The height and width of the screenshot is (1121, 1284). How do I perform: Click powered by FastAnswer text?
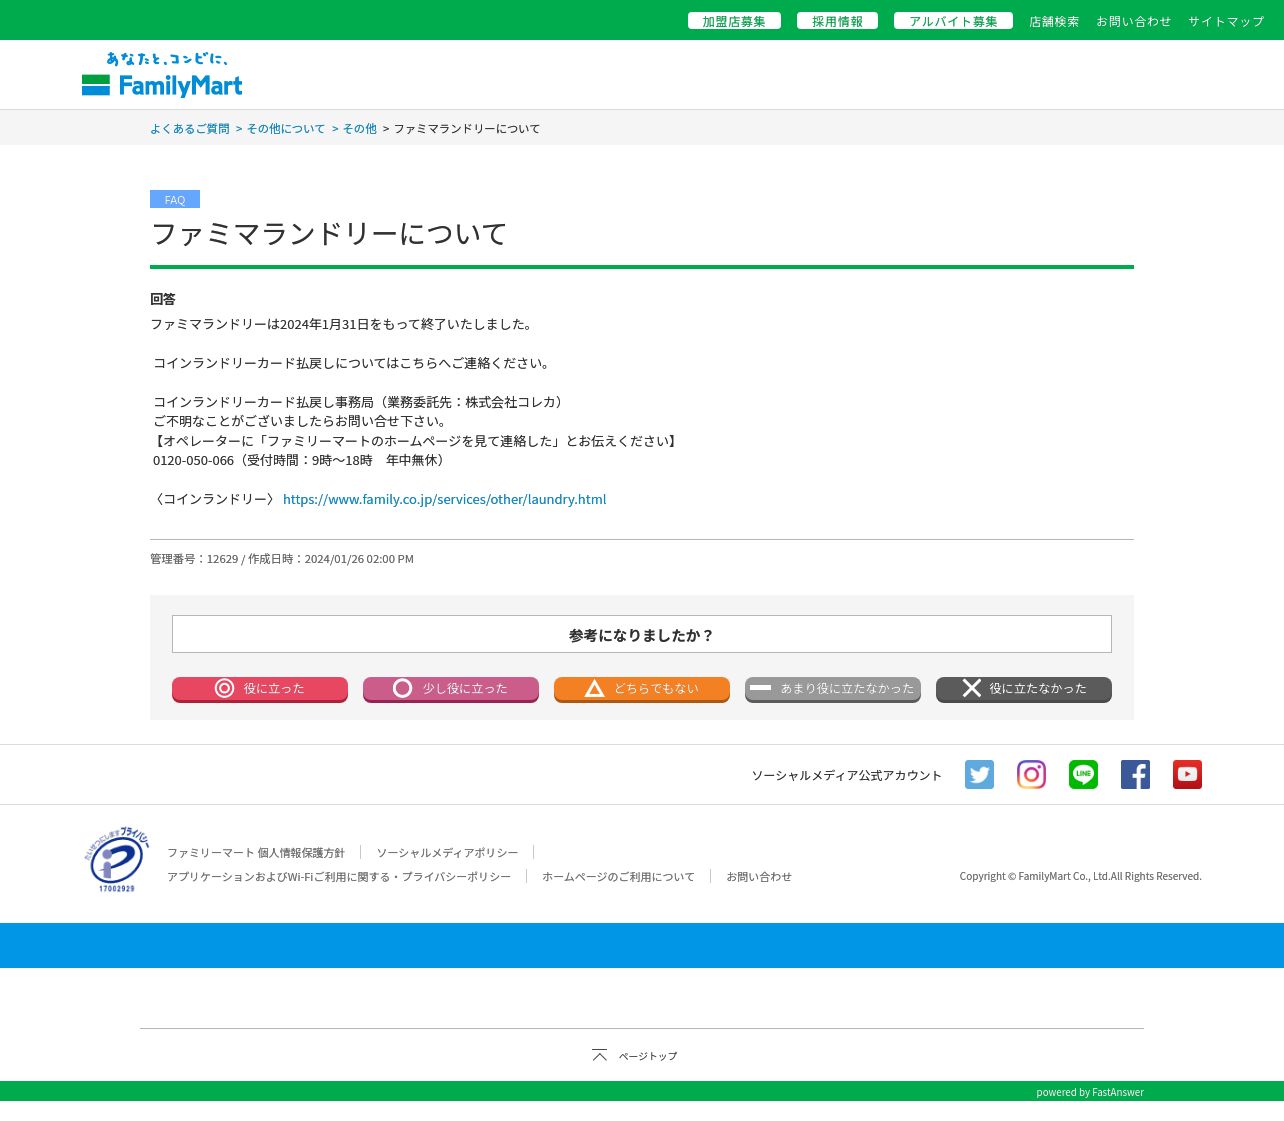pyautogui.click(x=1090, y=1092)
